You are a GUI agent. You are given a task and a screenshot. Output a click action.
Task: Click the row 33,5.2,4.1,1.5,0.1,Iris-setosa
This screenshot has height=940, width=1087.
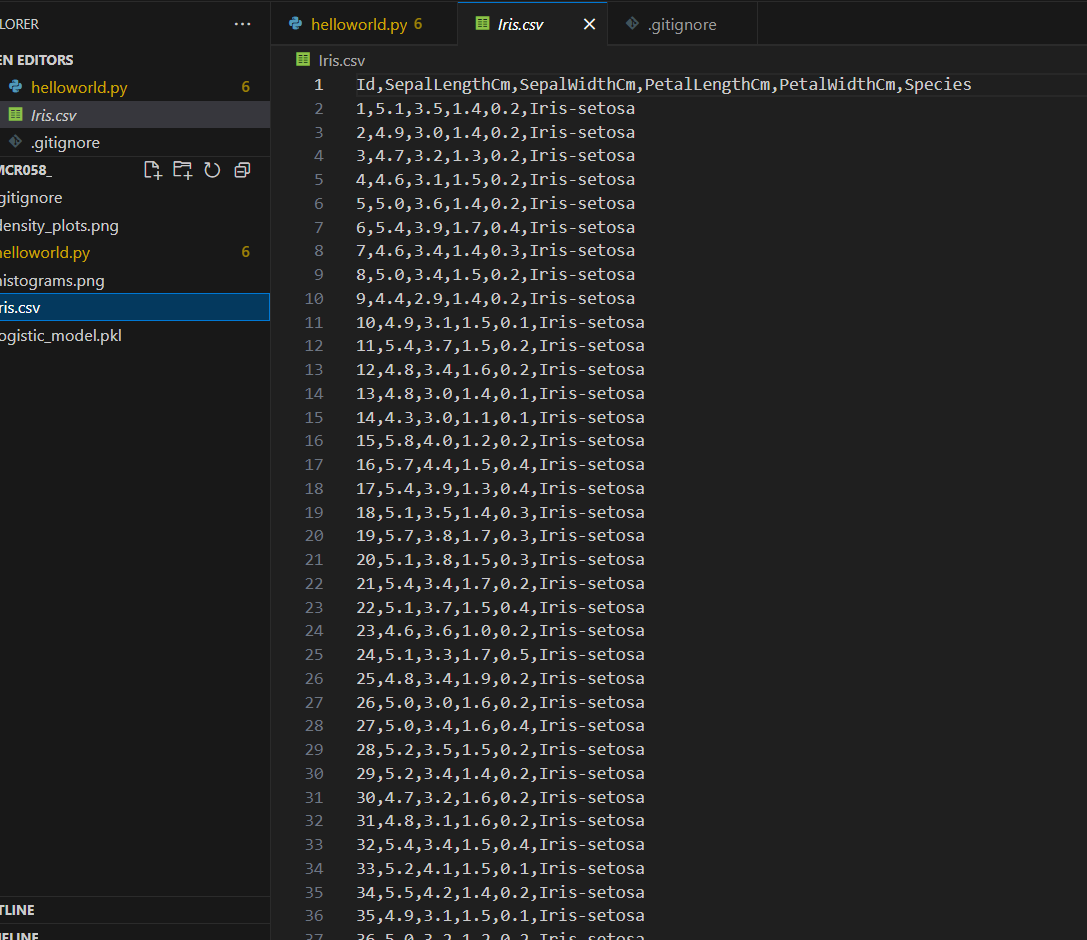tap(500, 869)
